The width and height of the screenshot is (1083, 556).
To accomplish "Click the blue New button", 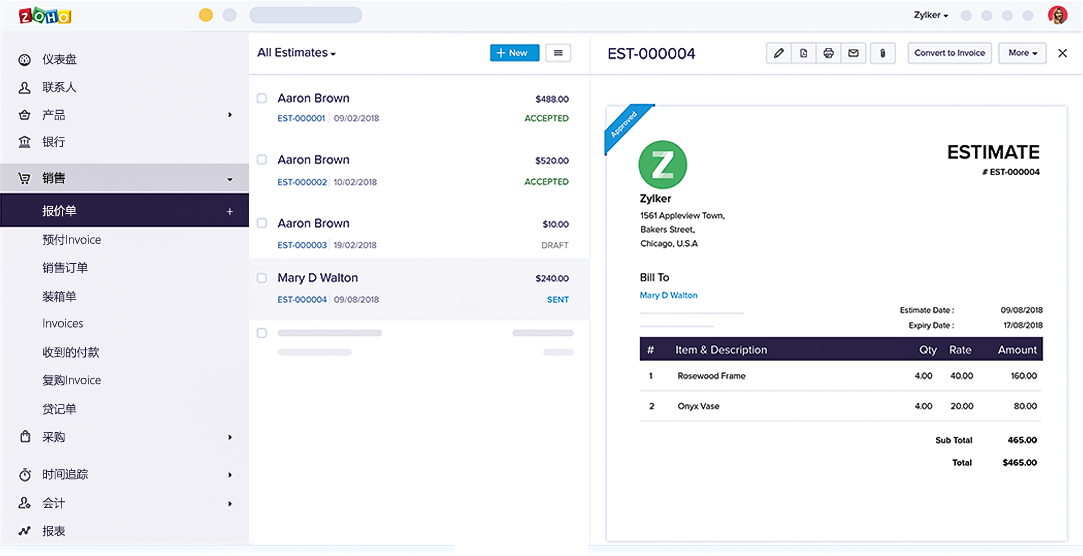I will [x=515, y=52].
